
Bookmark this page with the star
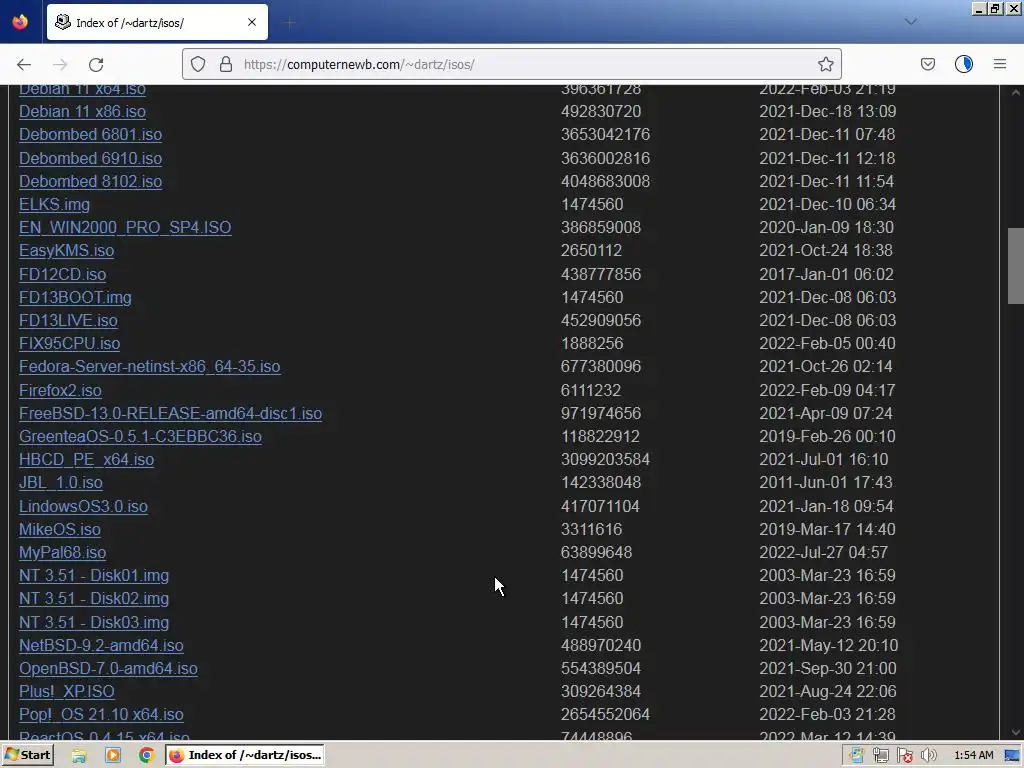(825, 64)
